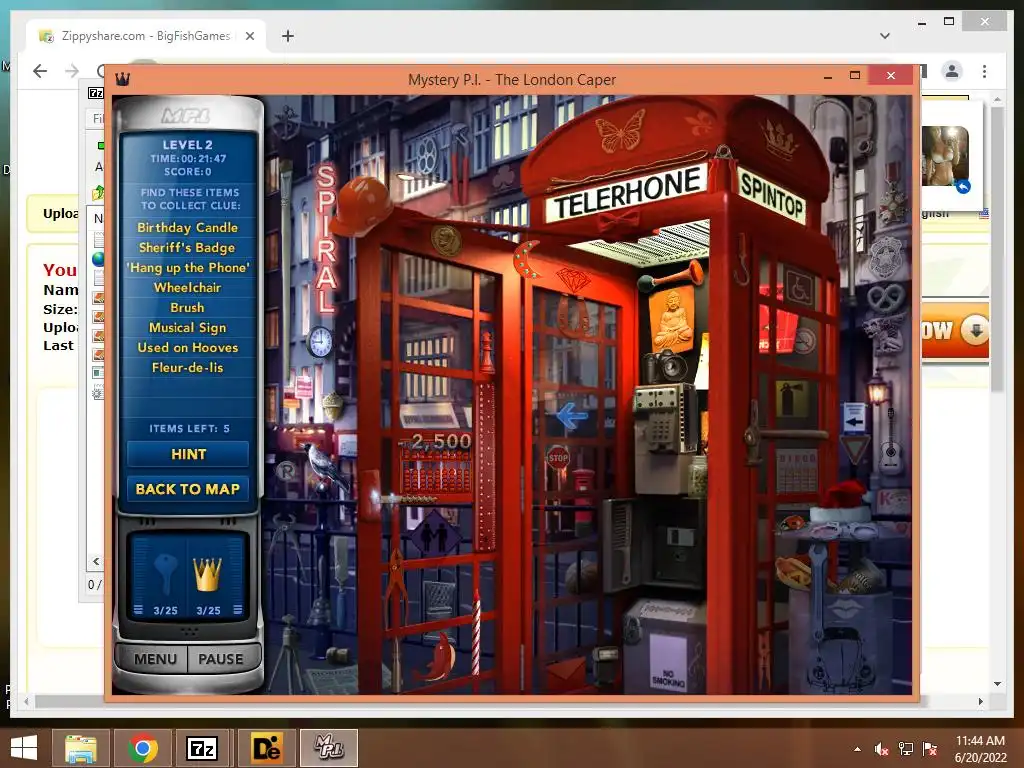Click the taskbar clock showing 11:44 AM
The image size is (1024, 768).
pyautogui.click(x=980, y=749)
